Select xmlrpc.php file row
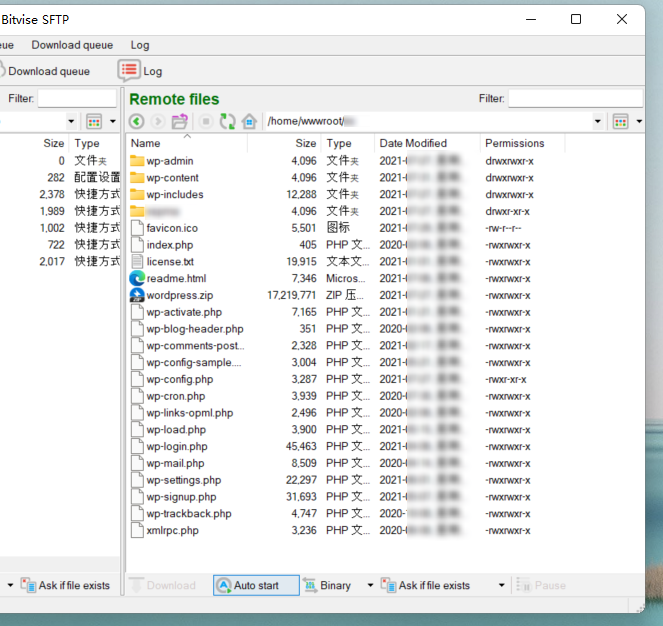The height and width of the screenshot is (626, 663). [345, 530]
